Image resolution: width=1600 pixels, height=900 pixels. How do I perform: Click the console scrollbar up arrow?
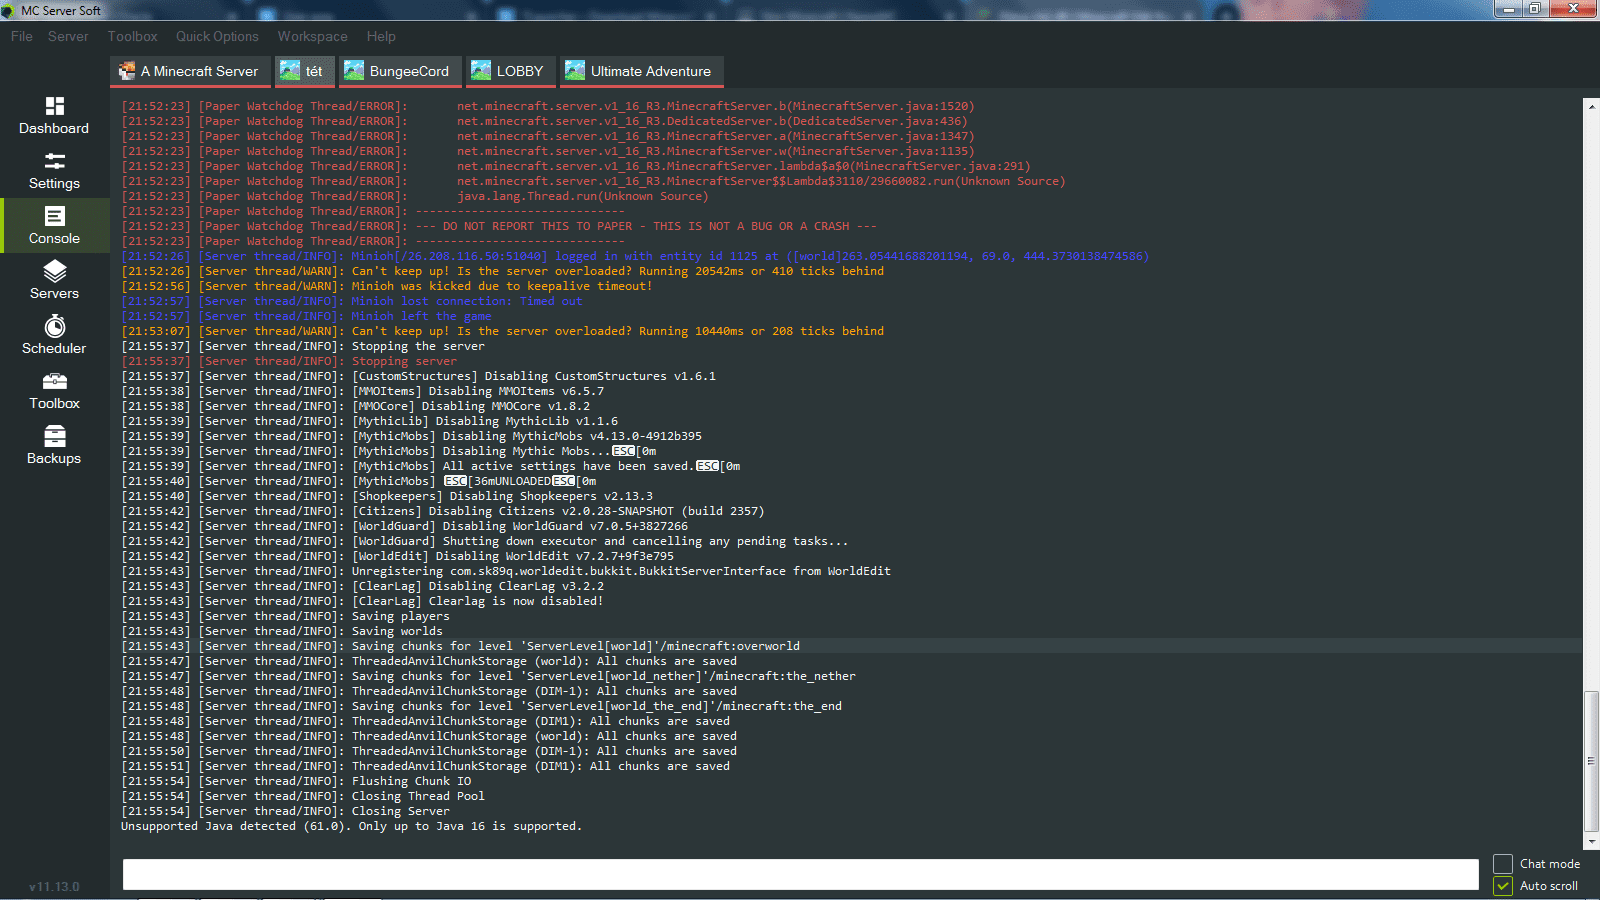coord(1591,106)
